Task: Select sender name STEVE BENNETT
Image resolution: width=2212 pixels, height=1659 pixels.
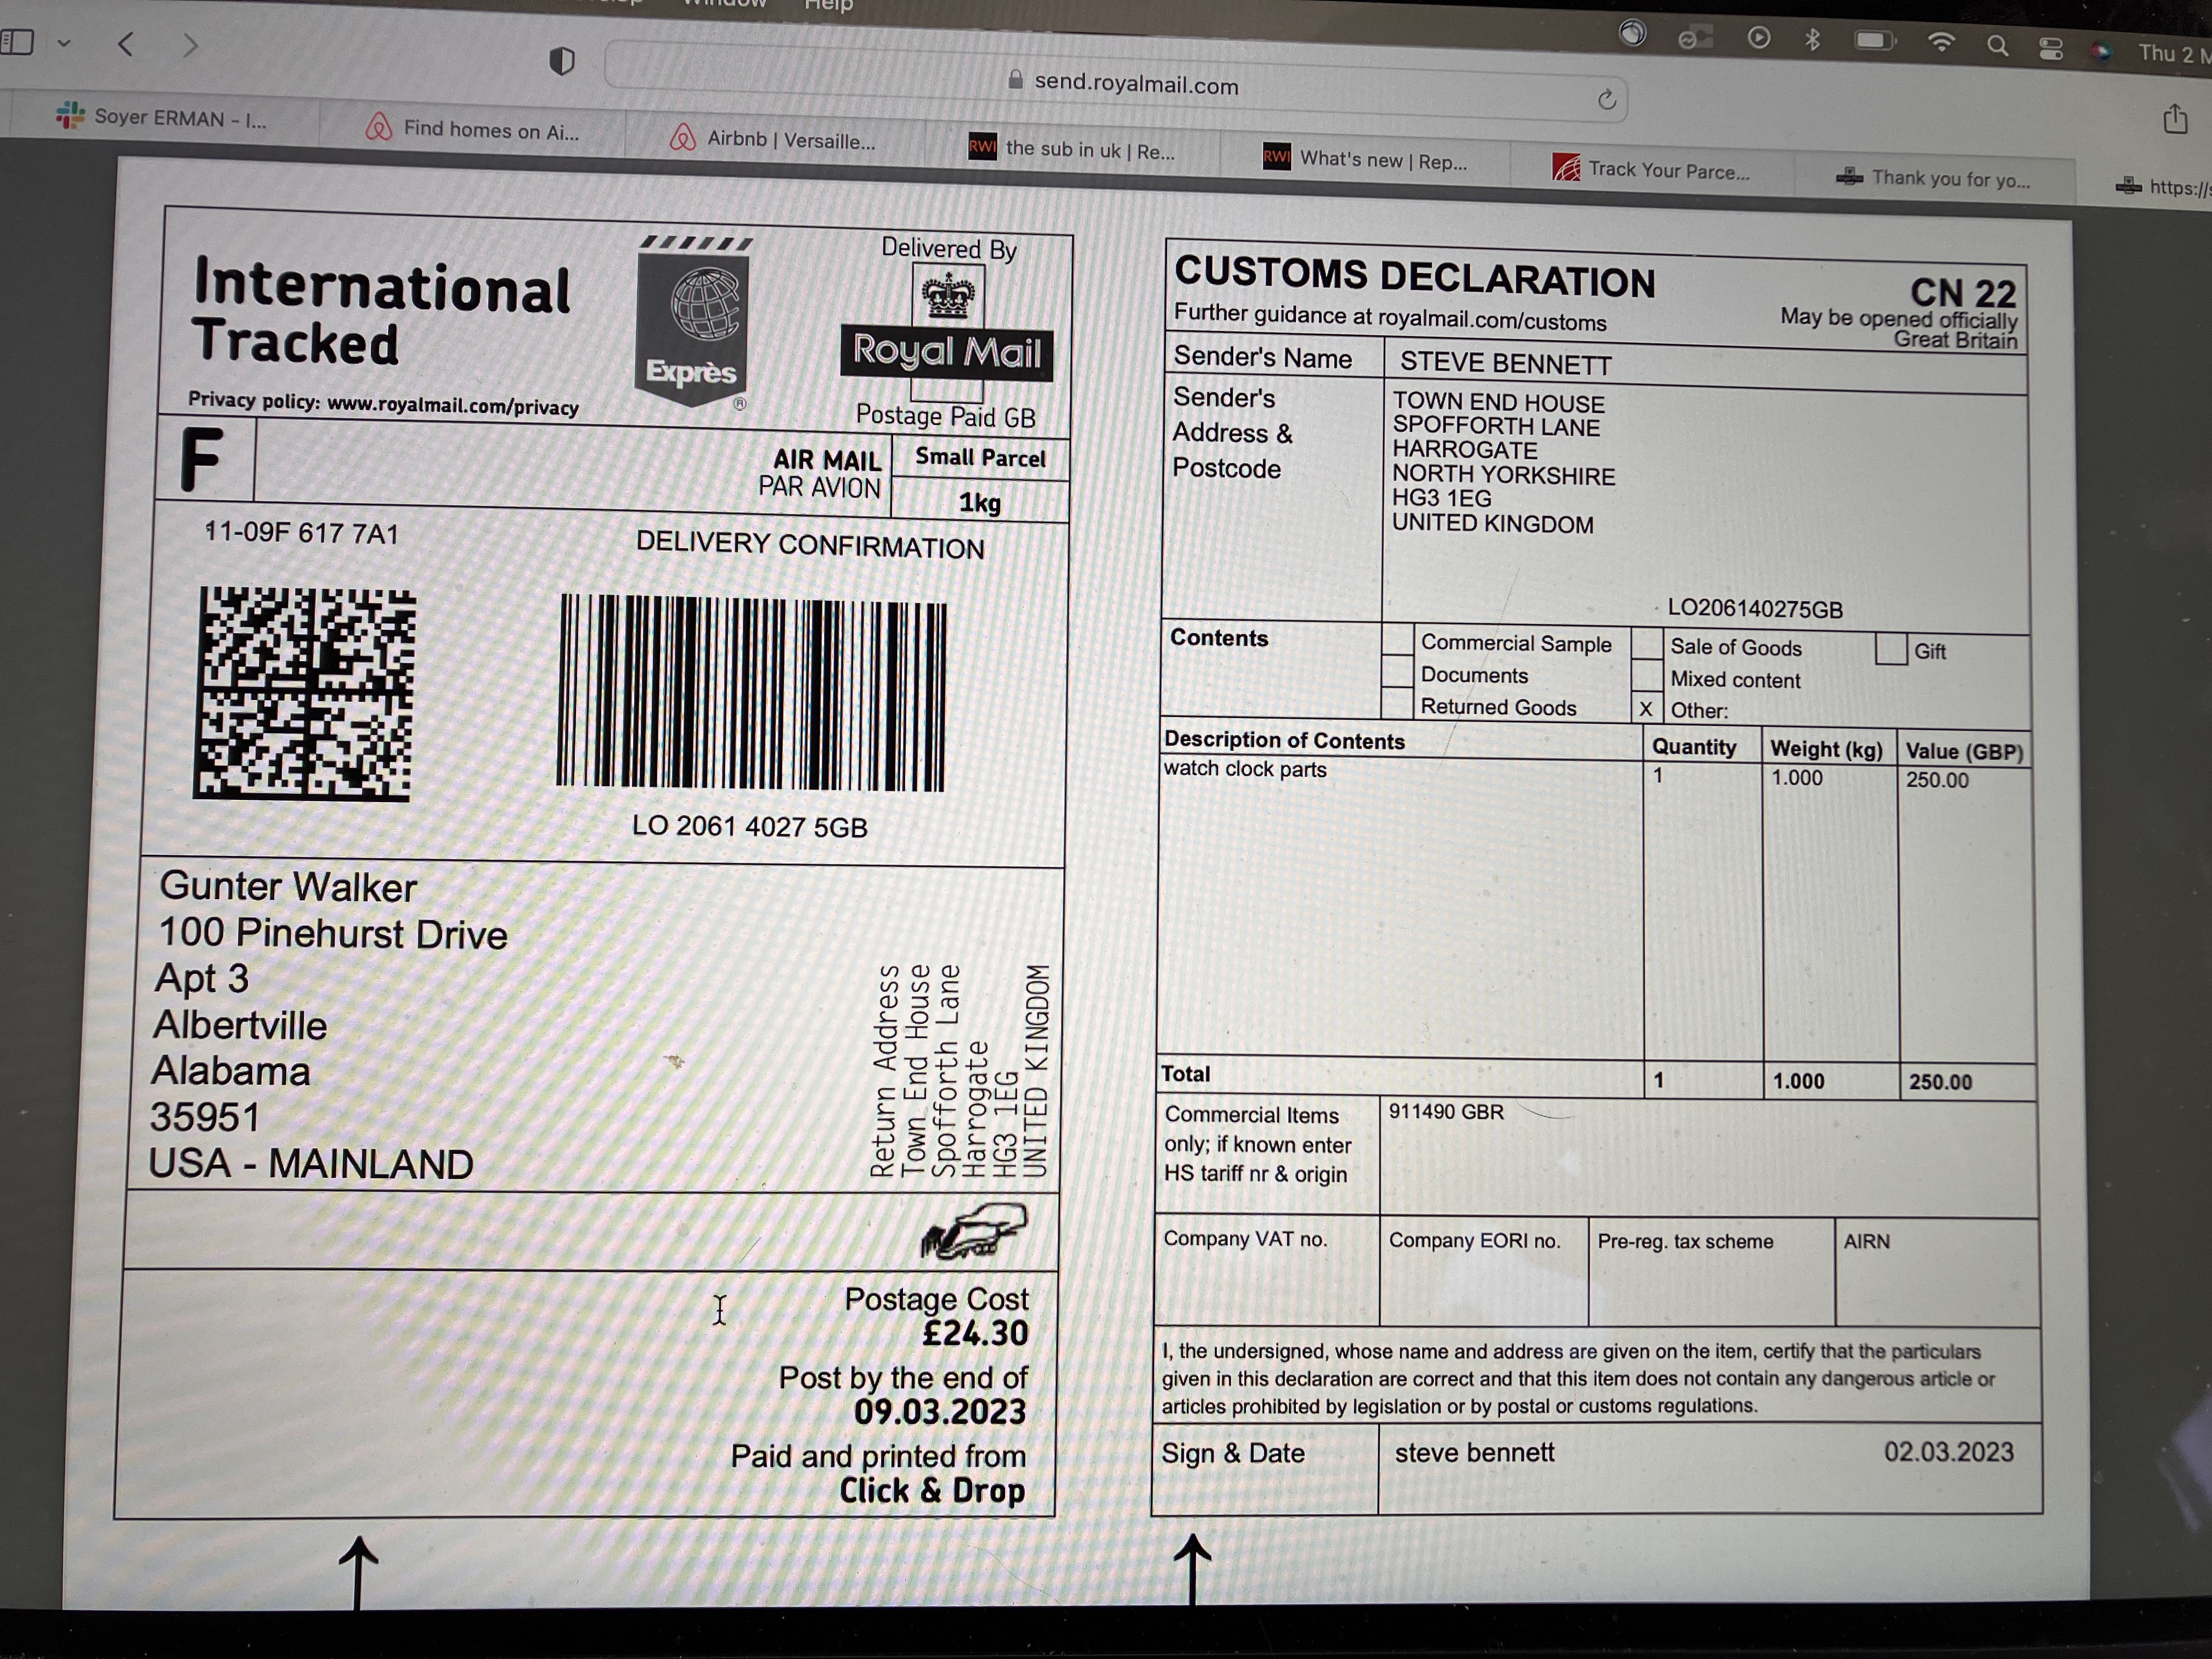Action: point(1505,363)
